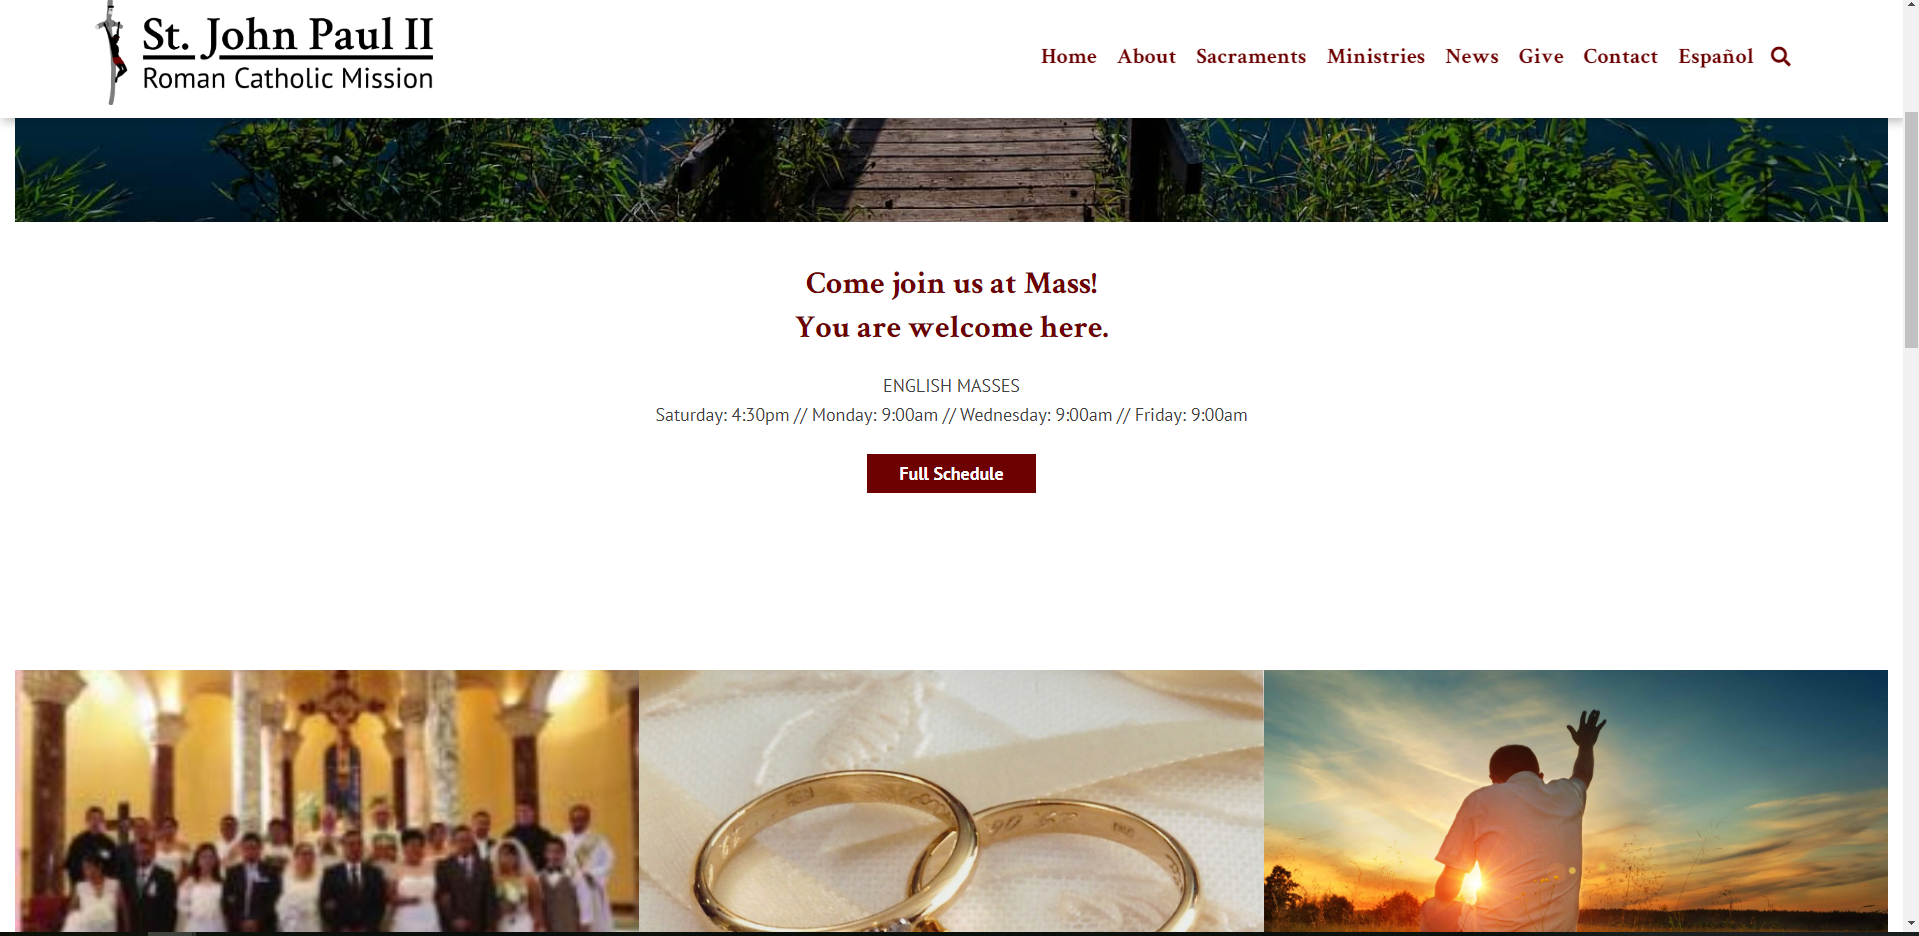Open the search magnifier icon

tap(1780, 57)
